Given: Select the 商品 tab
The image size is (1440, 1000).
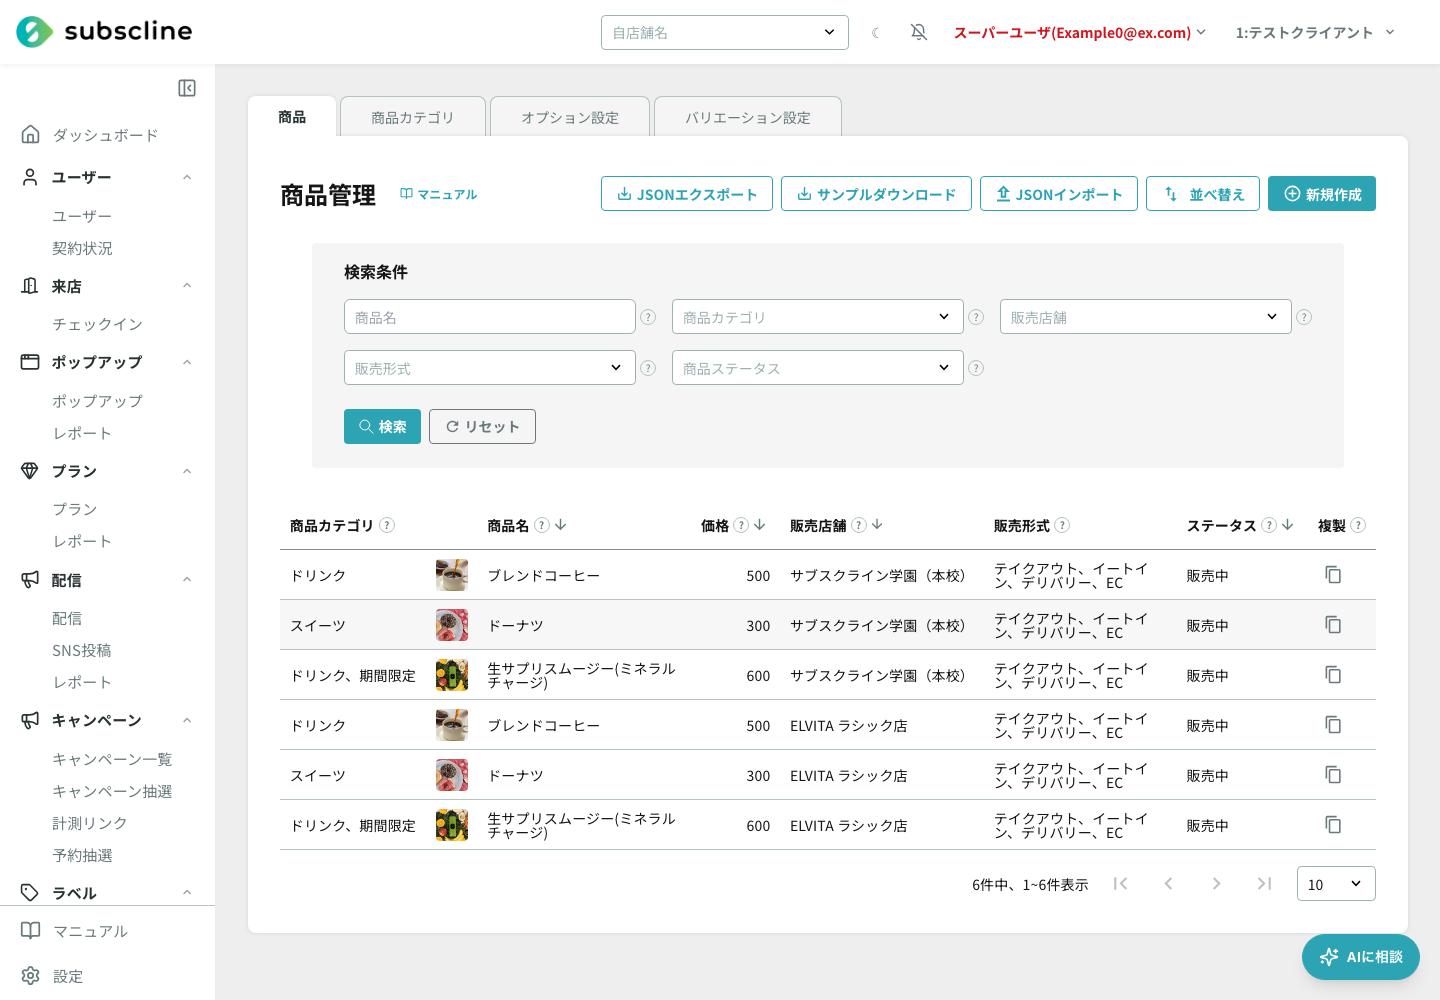Looking at the screenshot, I should pyautogui.click(x=292, y=117).
